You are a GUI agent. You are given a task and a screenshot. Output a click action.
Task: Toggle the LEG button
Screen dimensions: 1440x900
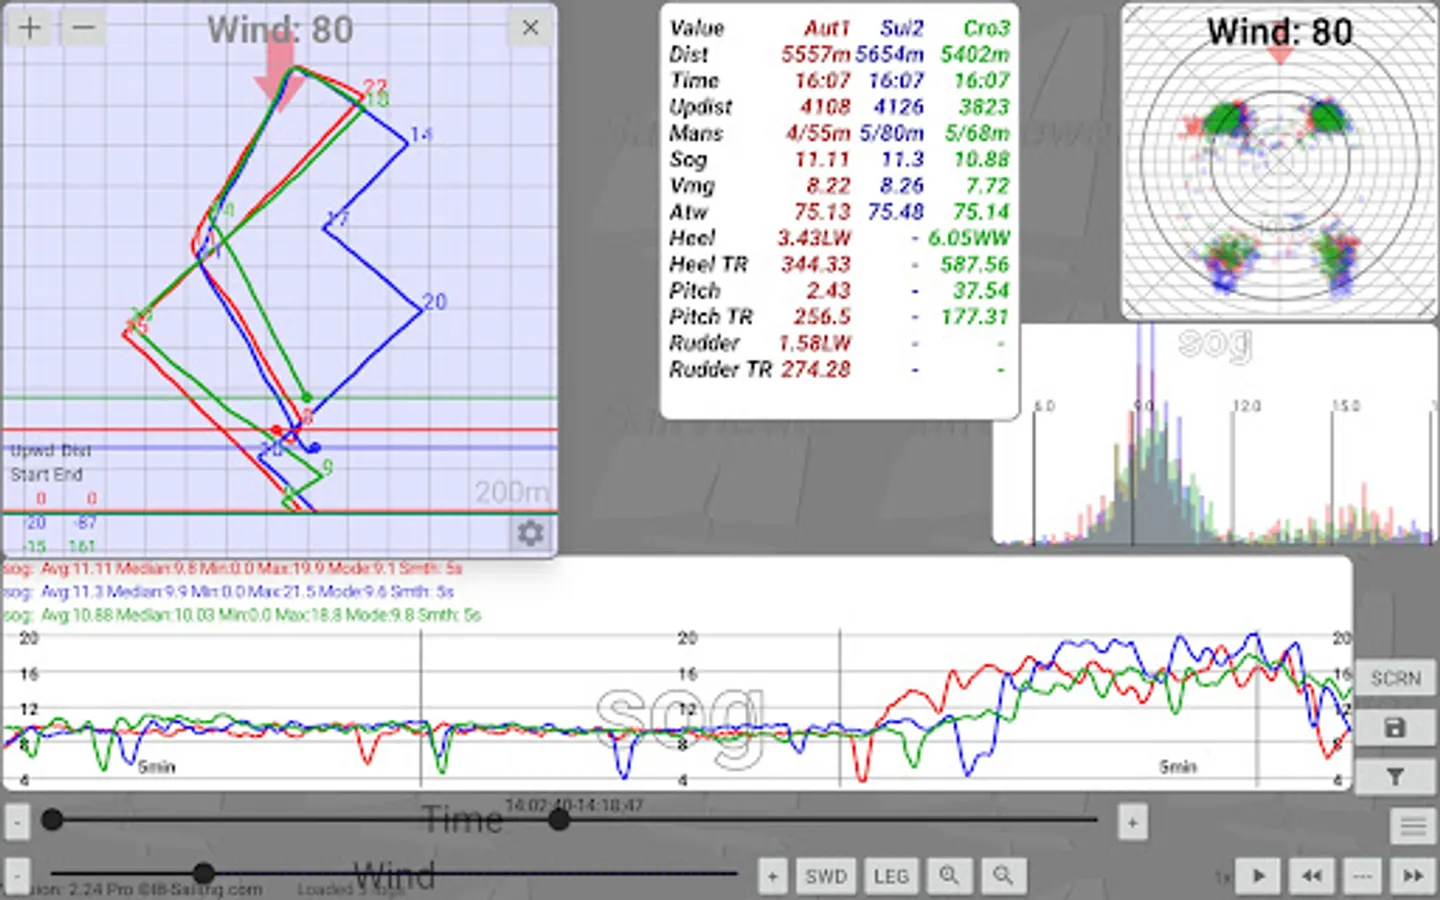click(x=891, y=876)
